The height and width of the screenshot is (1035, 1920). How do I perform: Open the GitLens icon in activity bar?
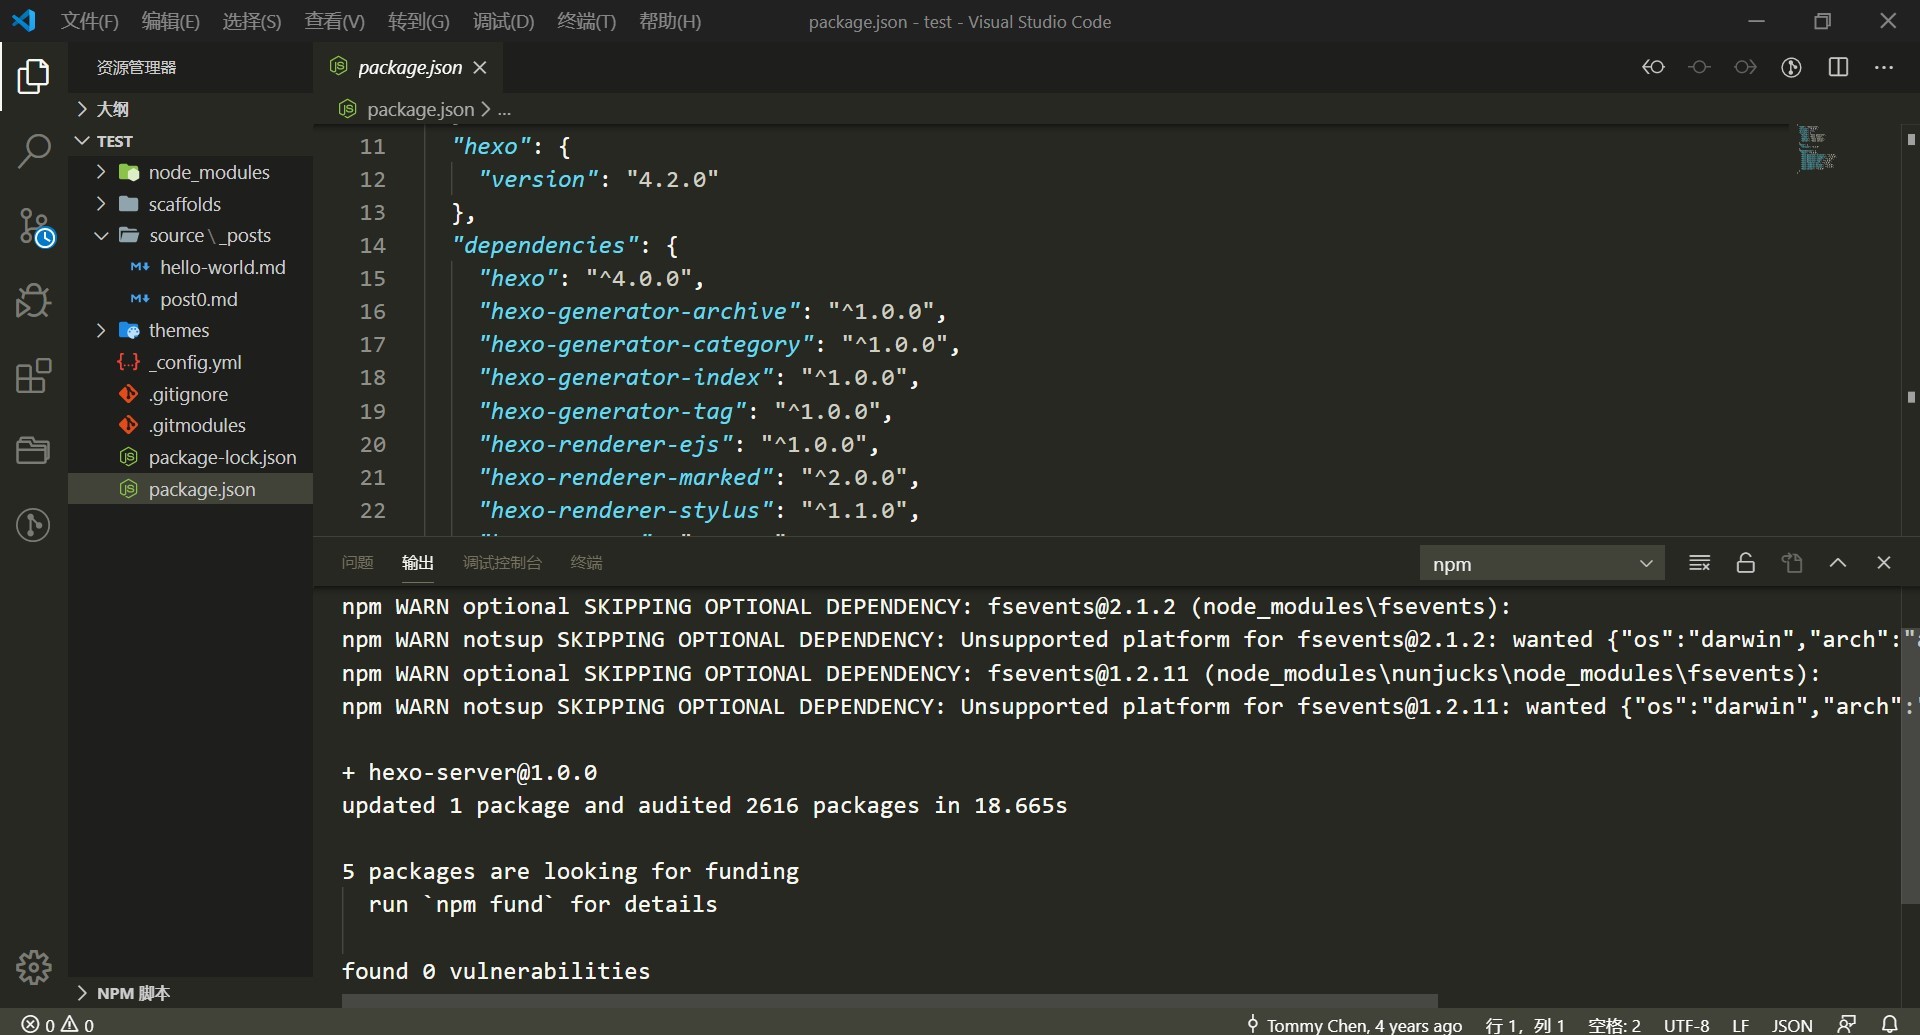click(x=33, y=525)
